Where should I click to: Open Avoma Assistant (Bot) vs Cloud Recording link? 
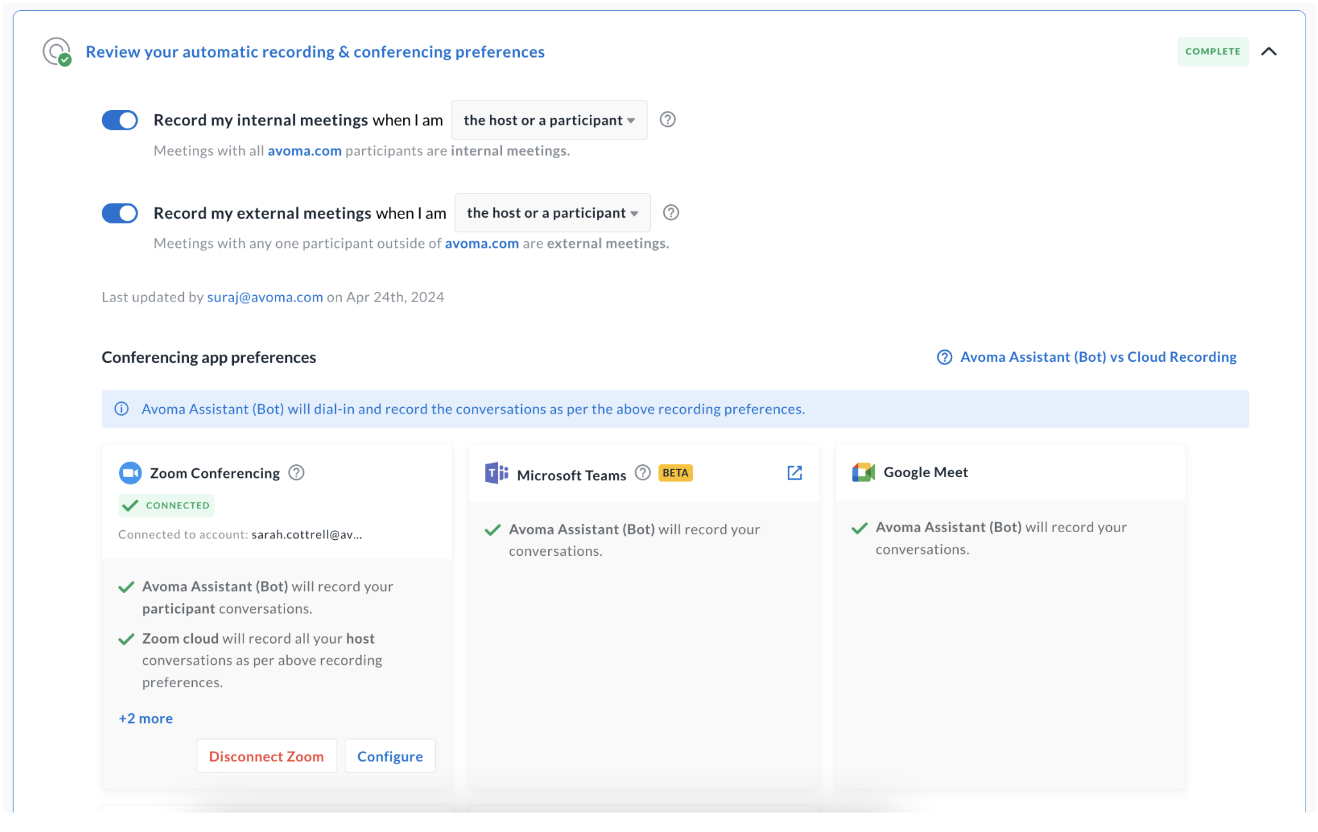pyautogui.click(x=1097, y=357)
